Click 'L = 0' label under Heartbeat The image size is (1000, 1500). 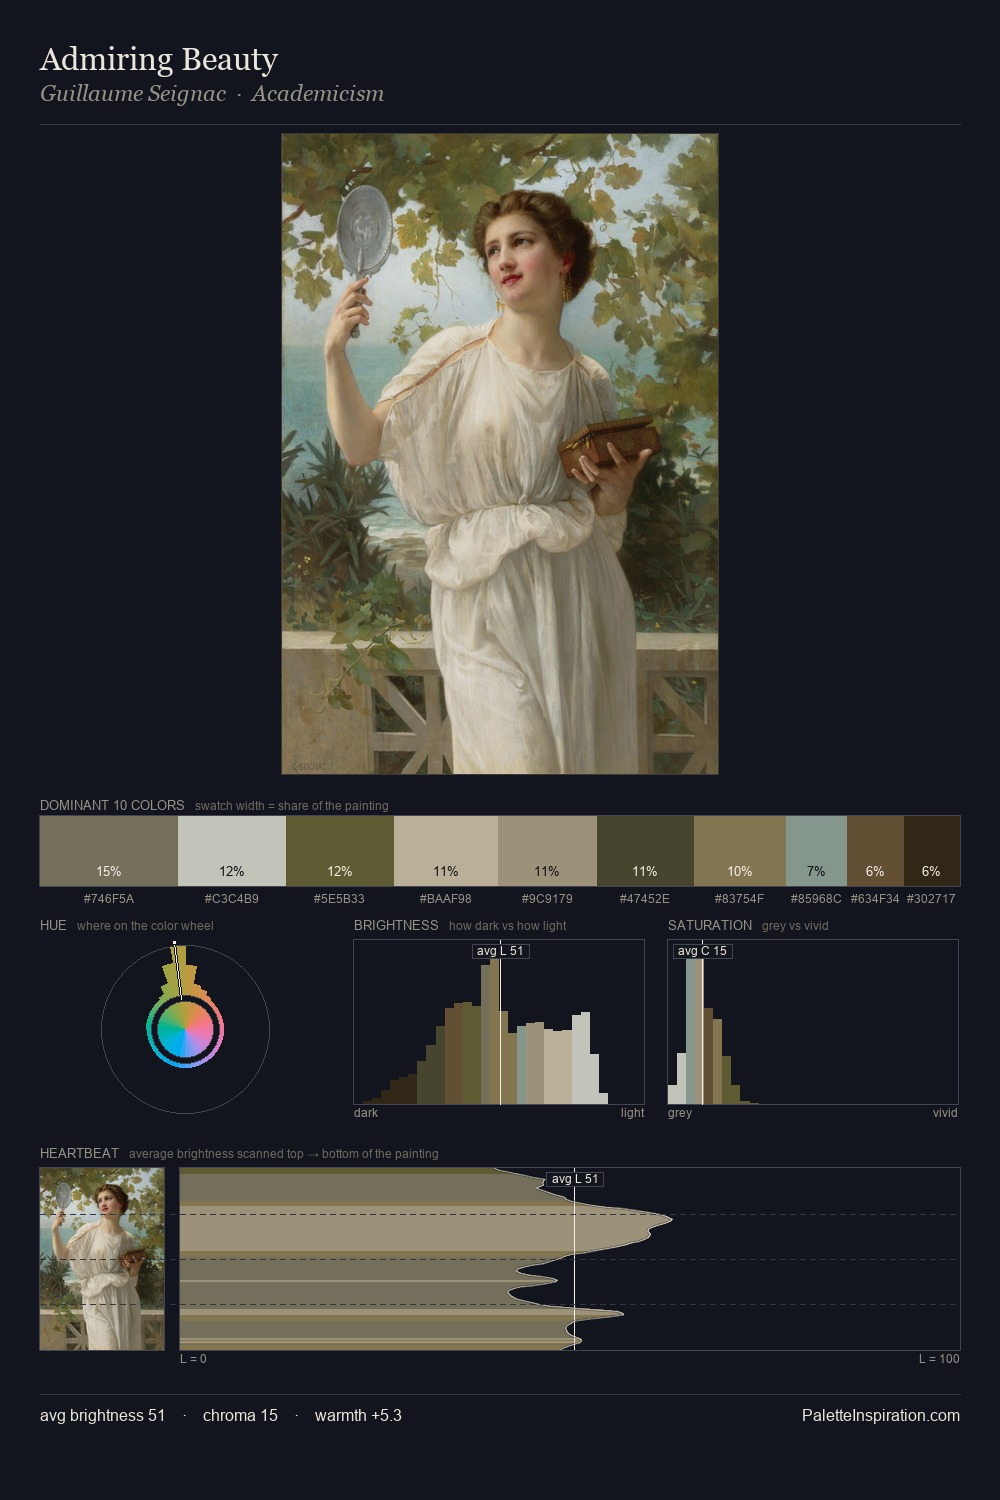(193, 1359)
